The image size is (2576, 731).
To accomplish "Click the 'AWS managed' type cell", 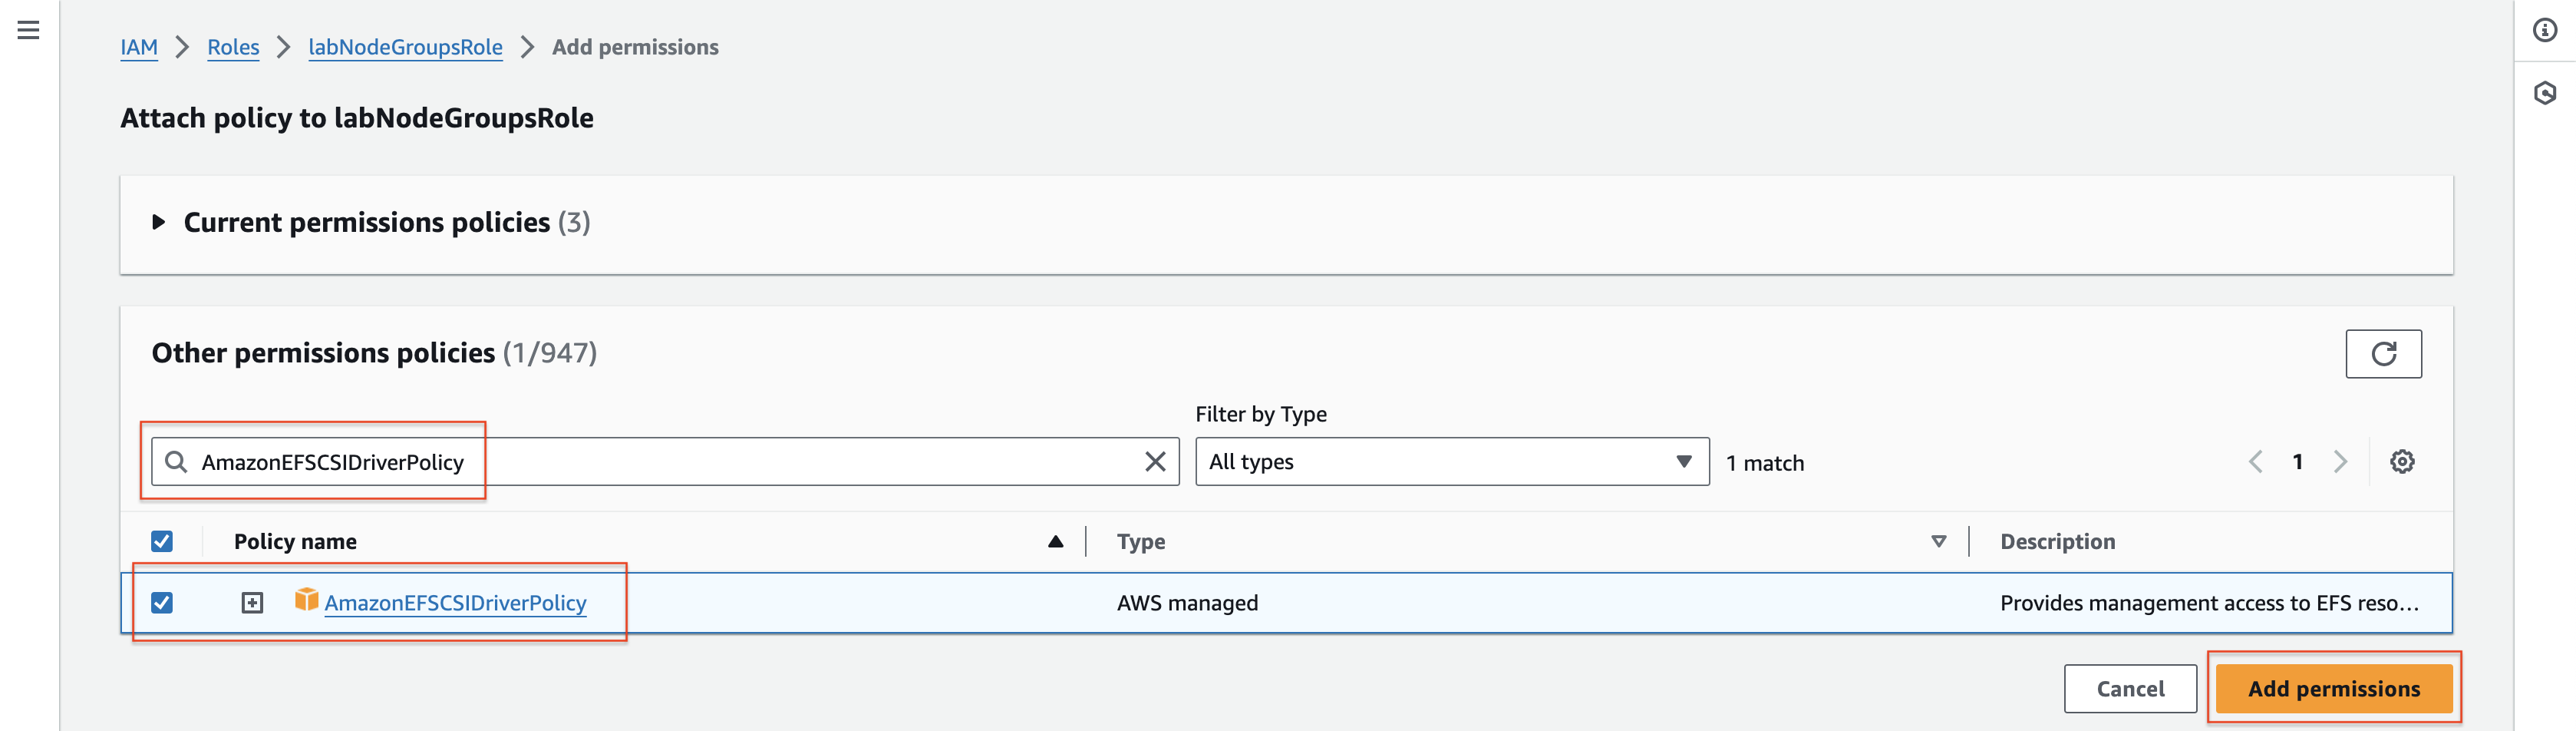I will click(x=1187, y=603).
